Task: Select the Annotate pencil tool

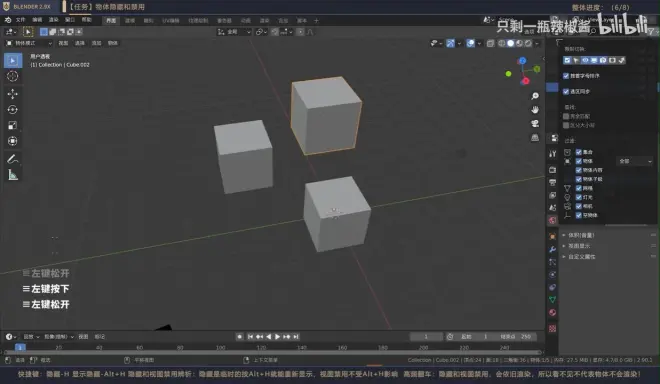Action: (13, 159)
